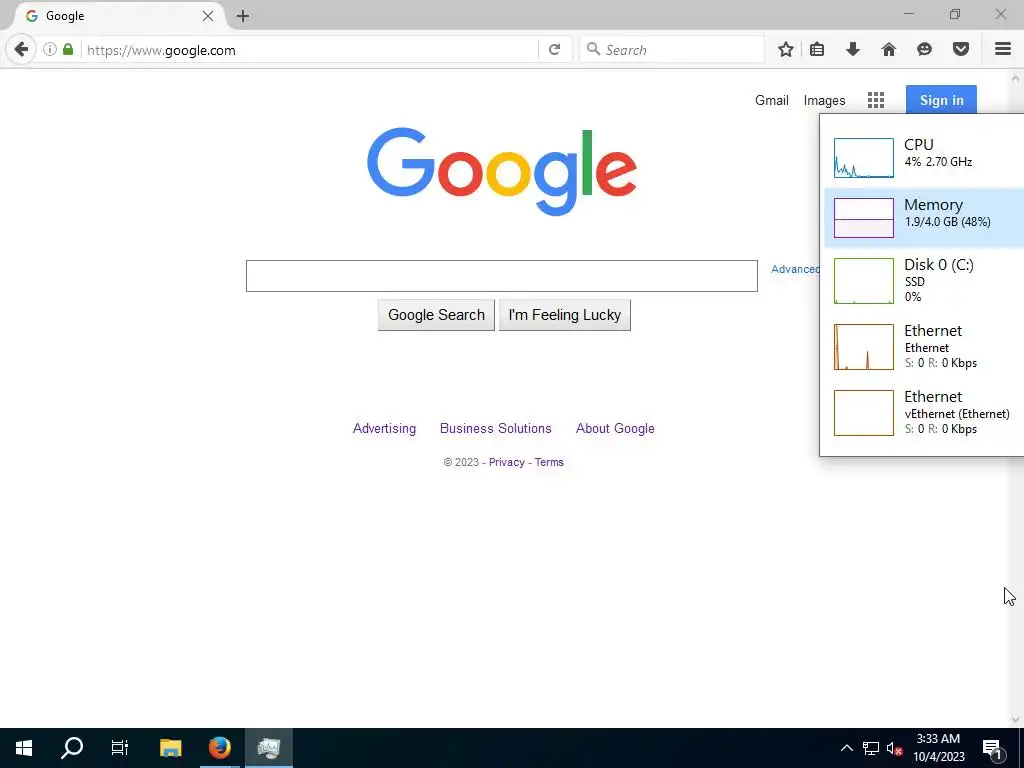1024x768 pixels.
Task: Bookmark this page with the star icon
Action: (x=786, y=50)
